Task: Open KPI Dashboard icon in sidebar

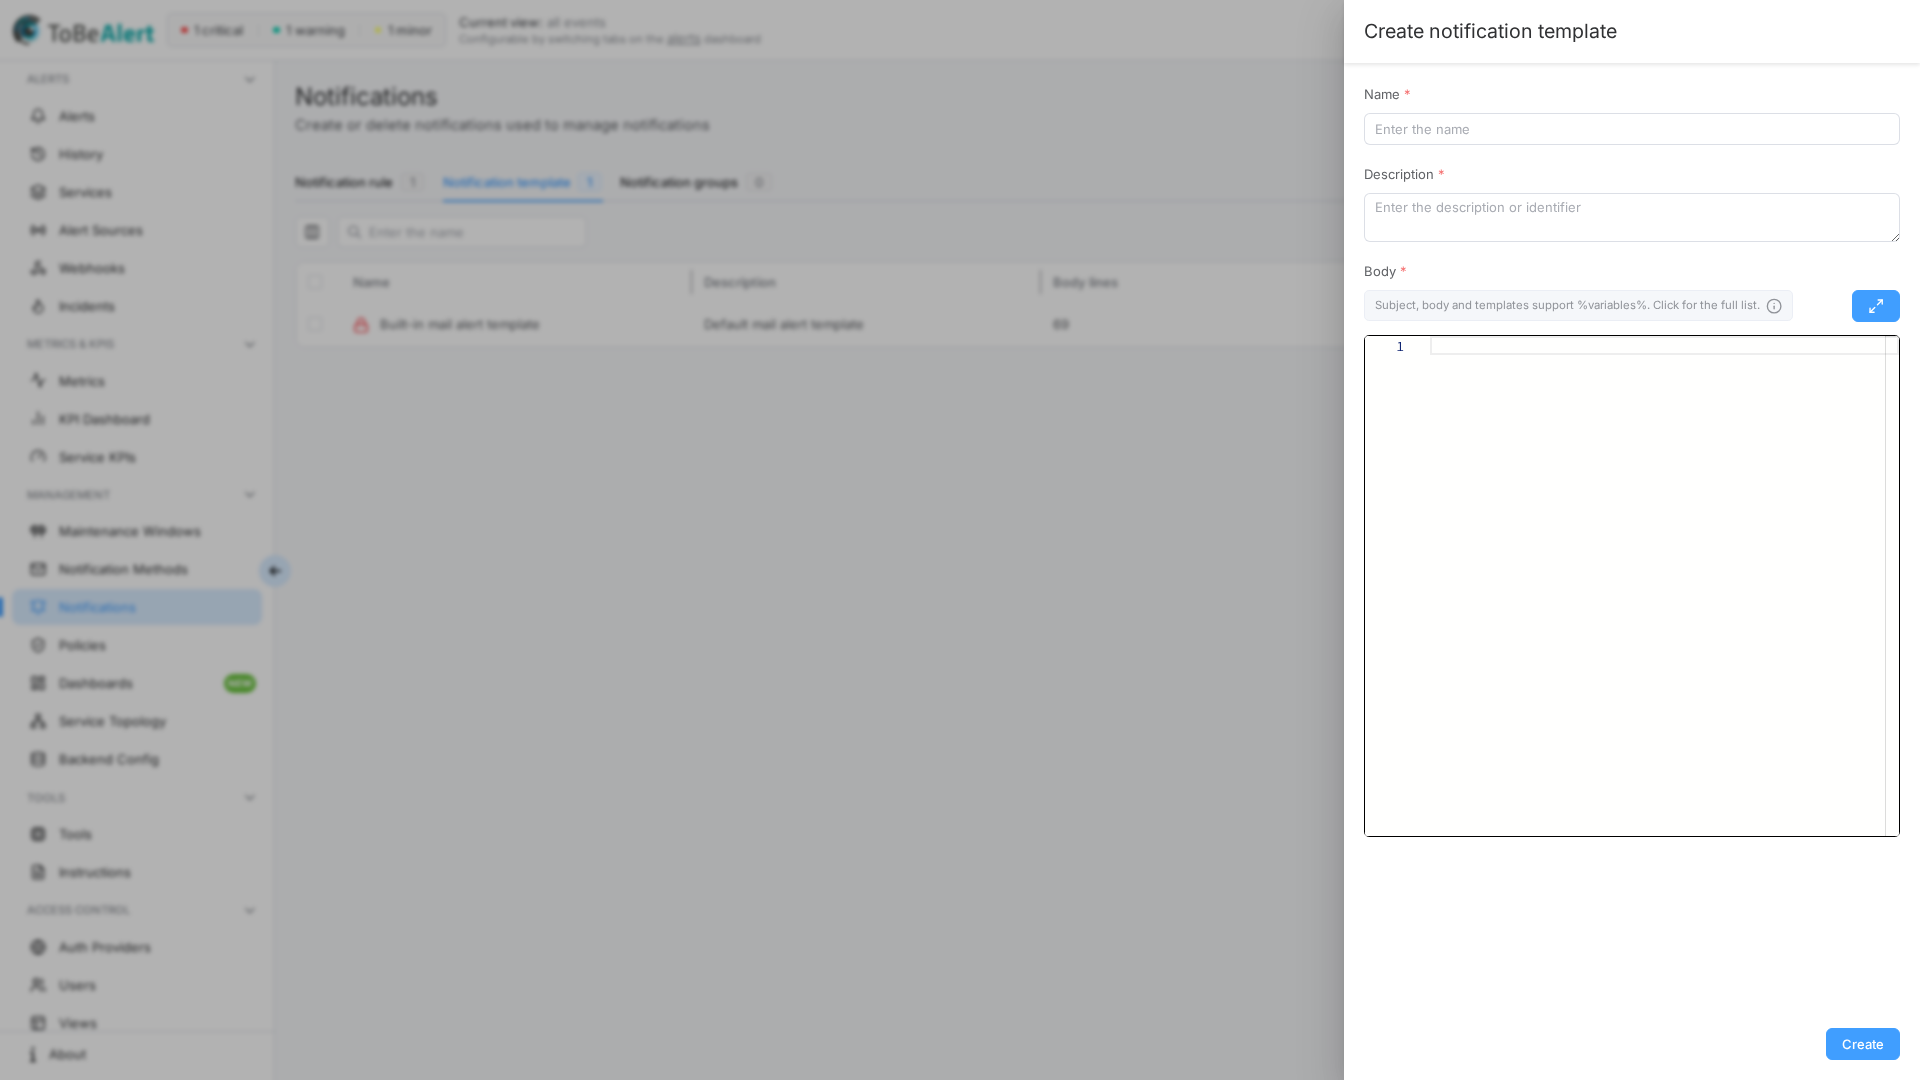Action: point(38,419)
